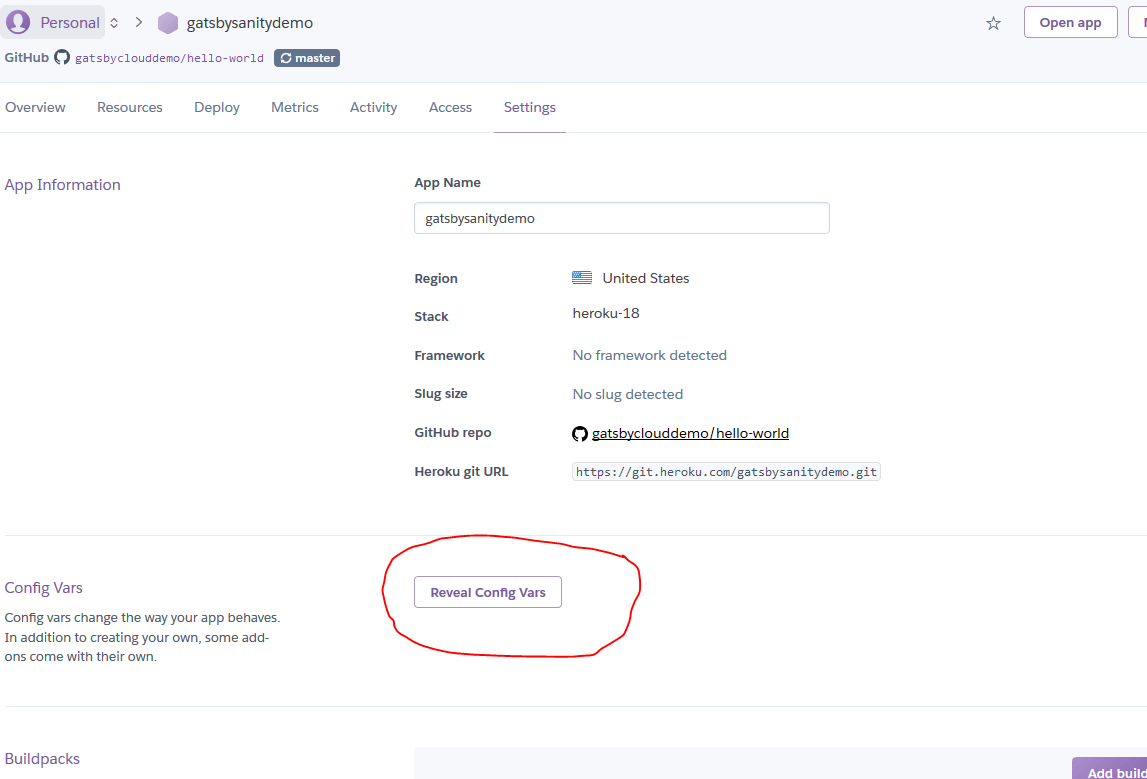Click the United States flag icon
Image resolution: width=1147 pixels, height=779 pixels.
(582, 277)
